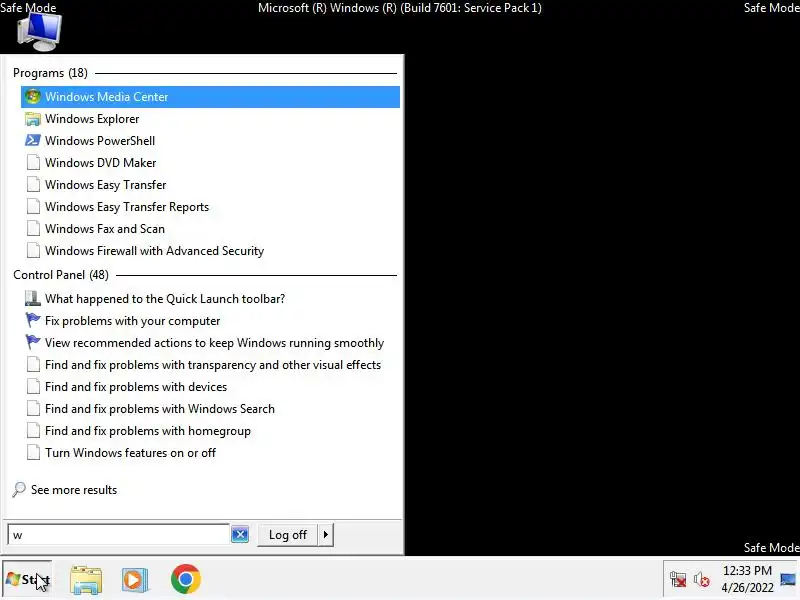Image resolution: width=800 pixels, height=600 pixels.
Task: Launch Windows Fax and Scan
Action: (x=210, y=229)
